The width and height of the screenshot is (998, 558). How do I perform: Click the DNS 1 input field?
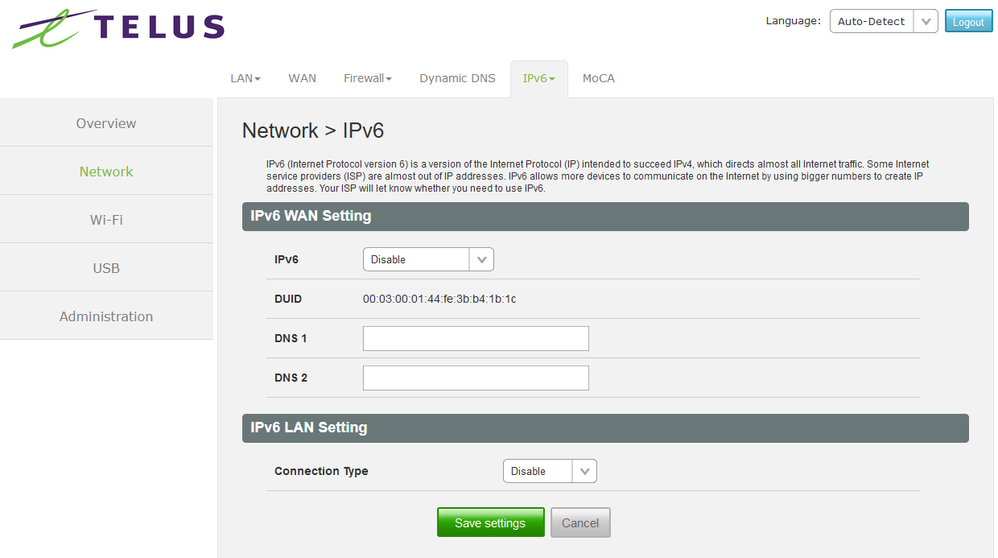point(475,338)
